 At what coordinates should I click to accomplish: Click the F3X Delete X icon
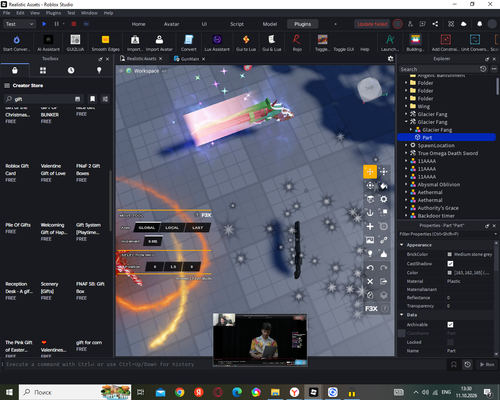(x=370, y=282)
